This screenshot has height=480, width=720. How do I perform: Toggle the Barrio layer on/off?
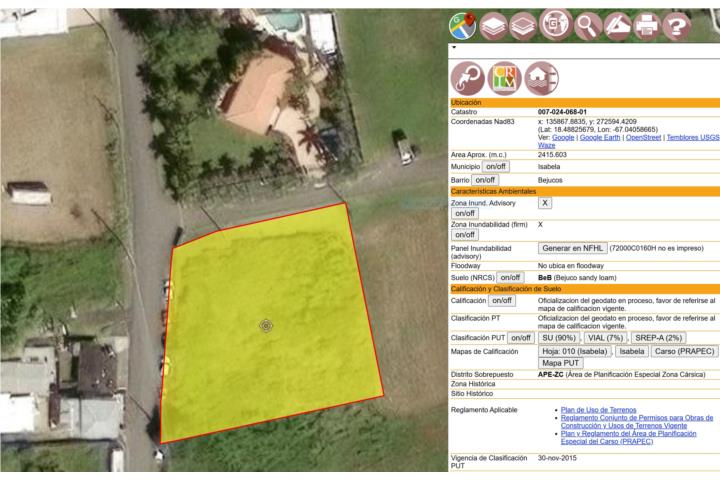point(485,180)
